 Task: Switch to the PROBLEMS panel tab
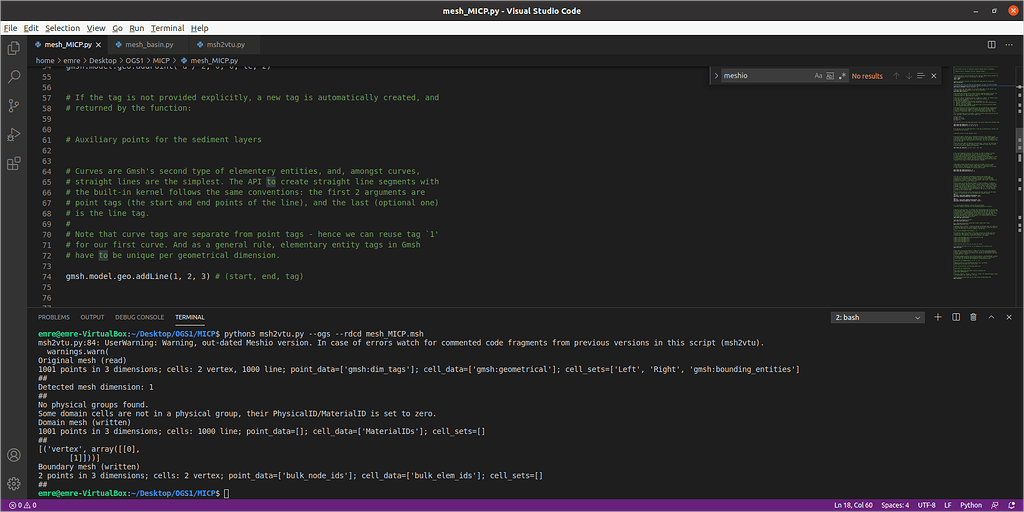tap(54, 317)
